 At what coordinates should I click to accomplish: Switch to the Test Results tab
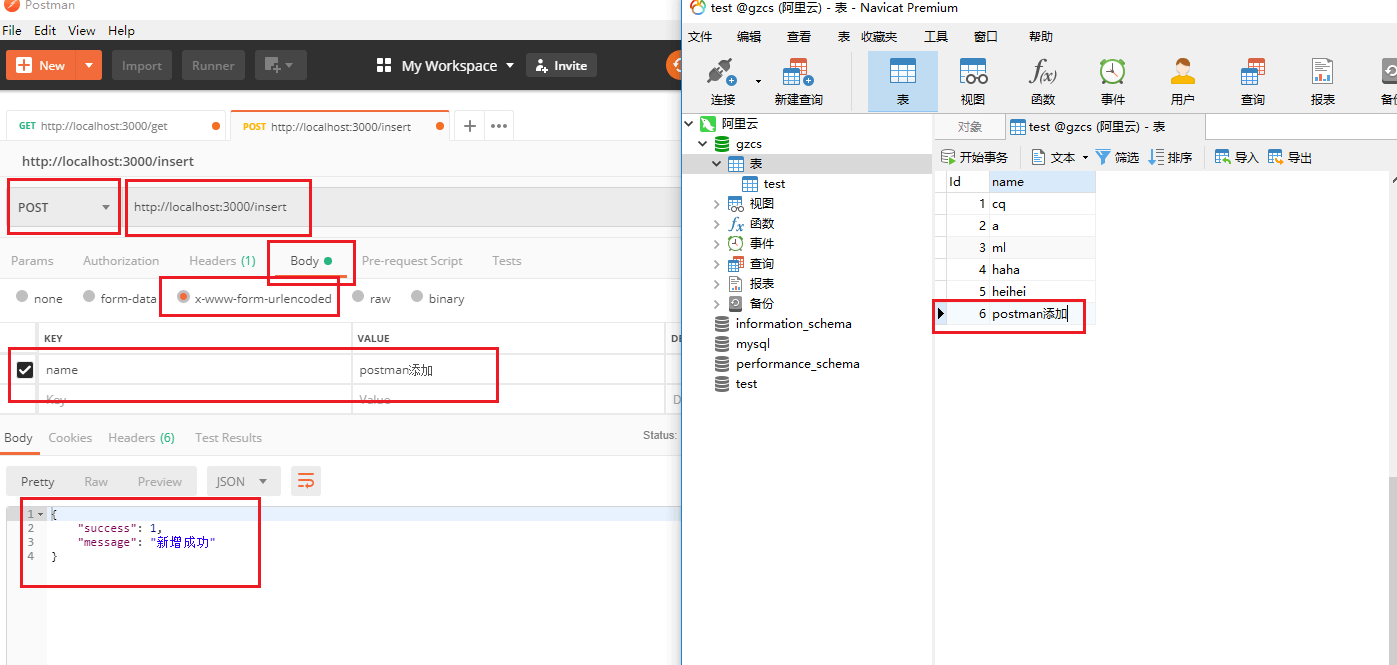click(x=228, y=438)
